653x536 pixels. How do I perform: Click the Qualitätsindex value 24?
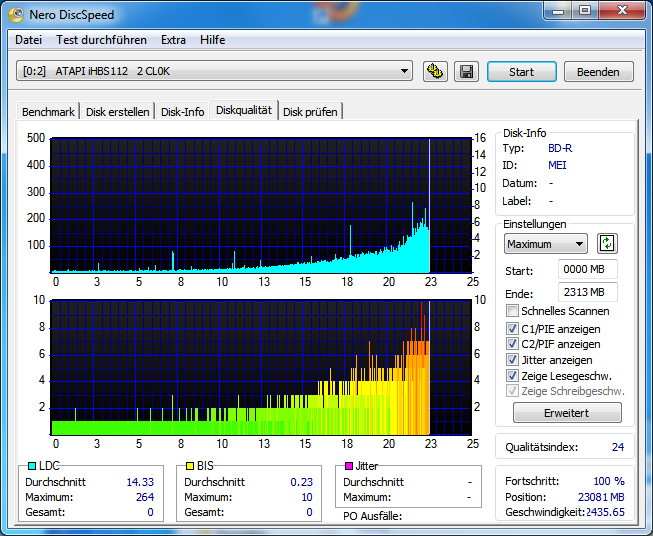pyautogui.click(x=618, y=447)
